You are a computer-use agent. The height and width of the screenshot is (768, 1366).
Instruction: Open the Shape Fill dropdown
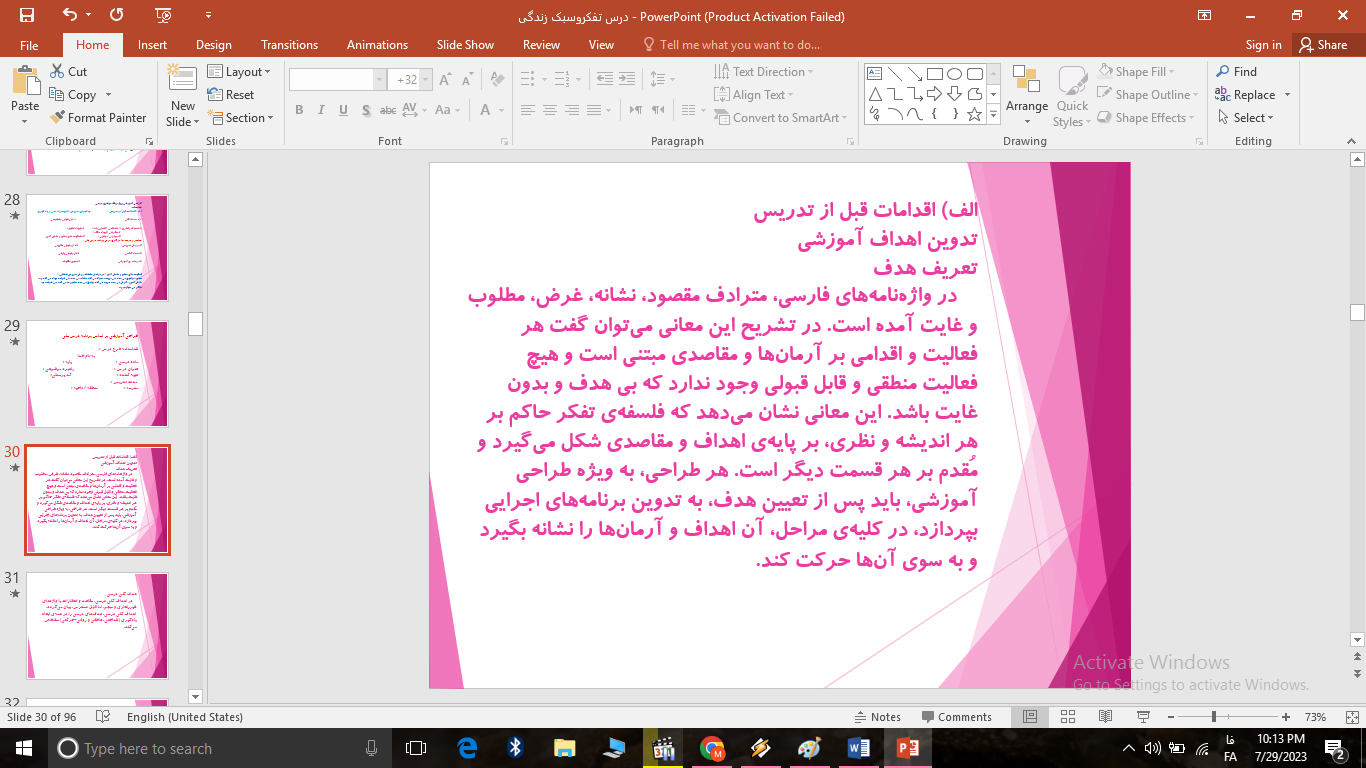1136,72
